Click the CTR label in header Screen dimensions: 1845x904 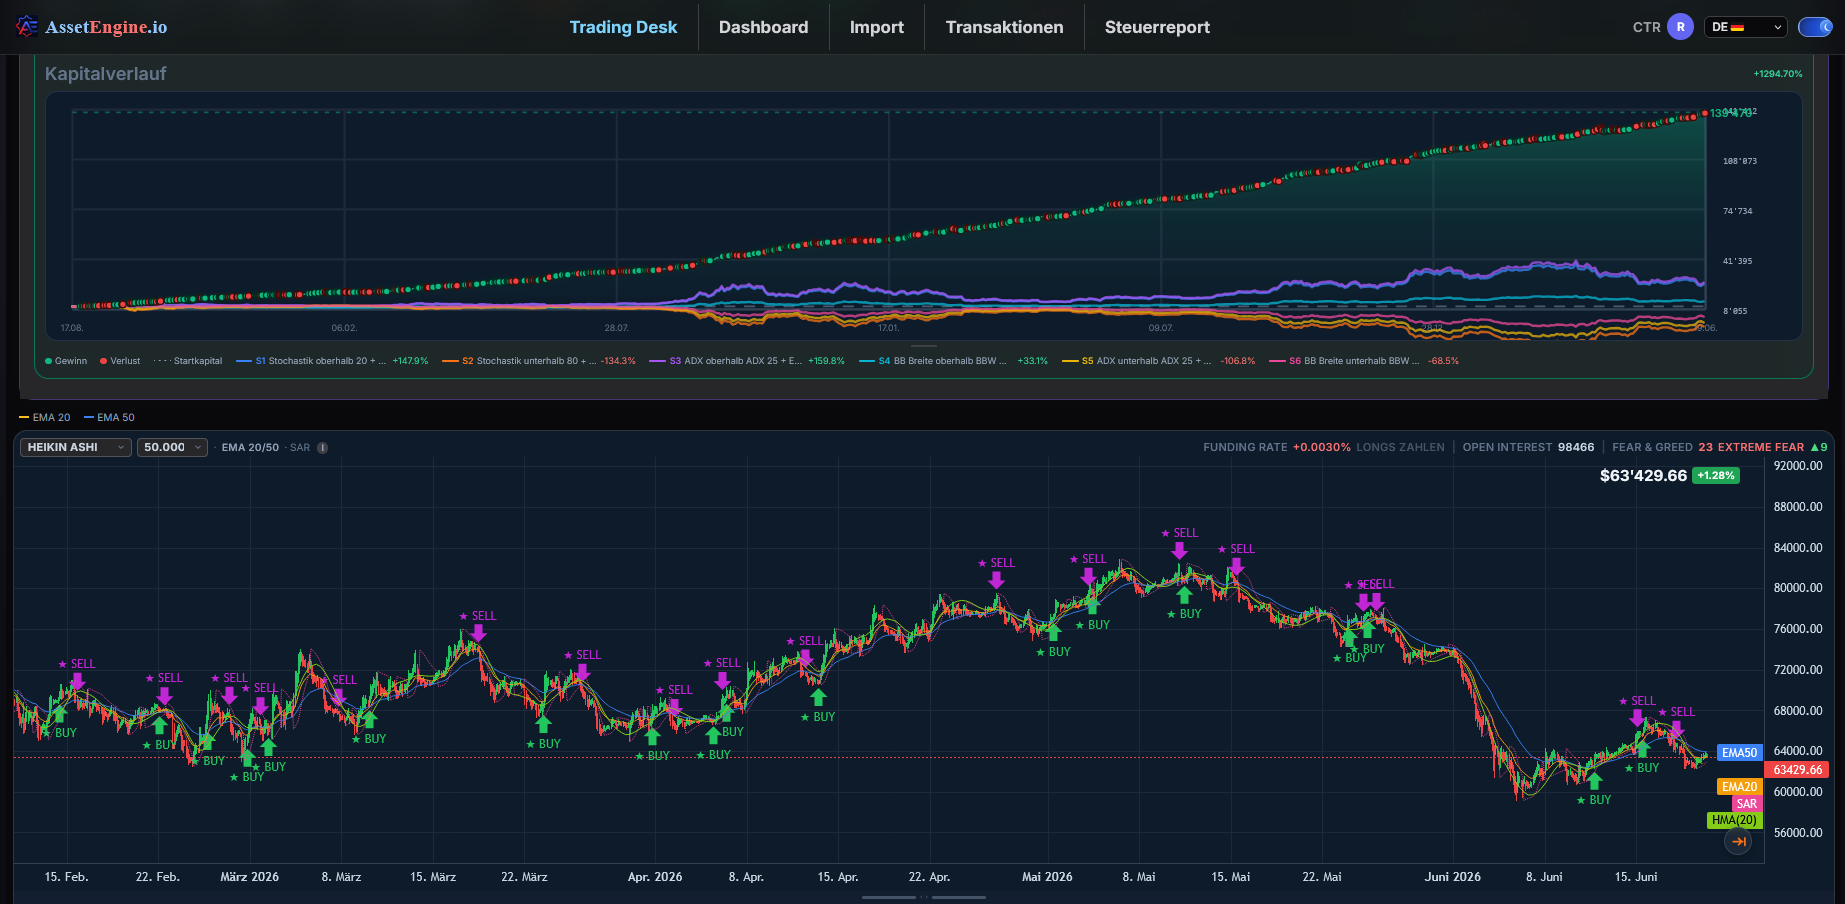click(1646, 27)
